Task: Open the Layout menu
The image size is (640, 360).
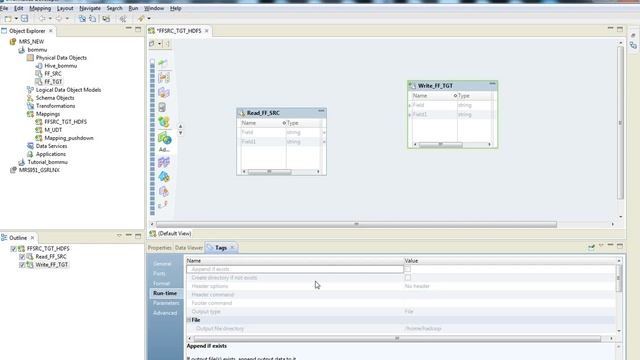Action: [x=65, y=8]
